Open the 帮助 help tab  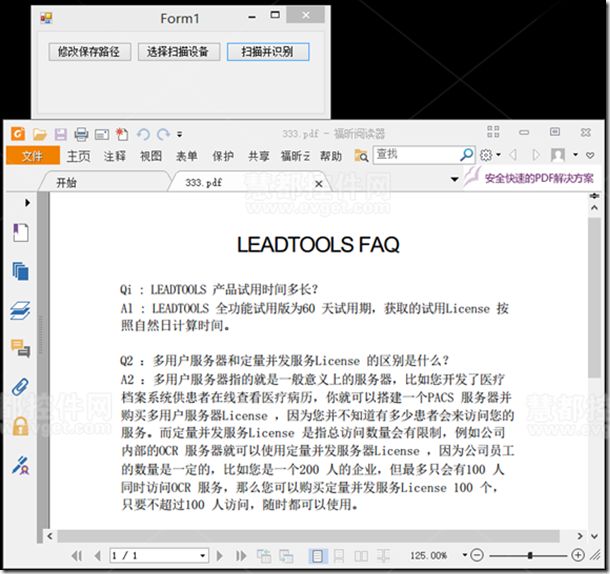tap(331, 156)
